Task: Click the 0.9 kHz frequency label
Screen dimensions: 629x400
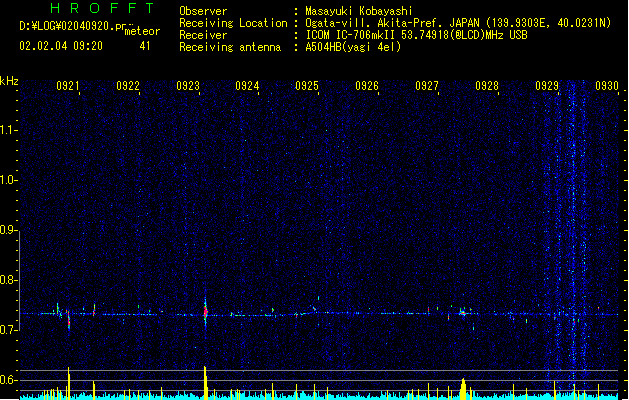Action: [8, 230]
